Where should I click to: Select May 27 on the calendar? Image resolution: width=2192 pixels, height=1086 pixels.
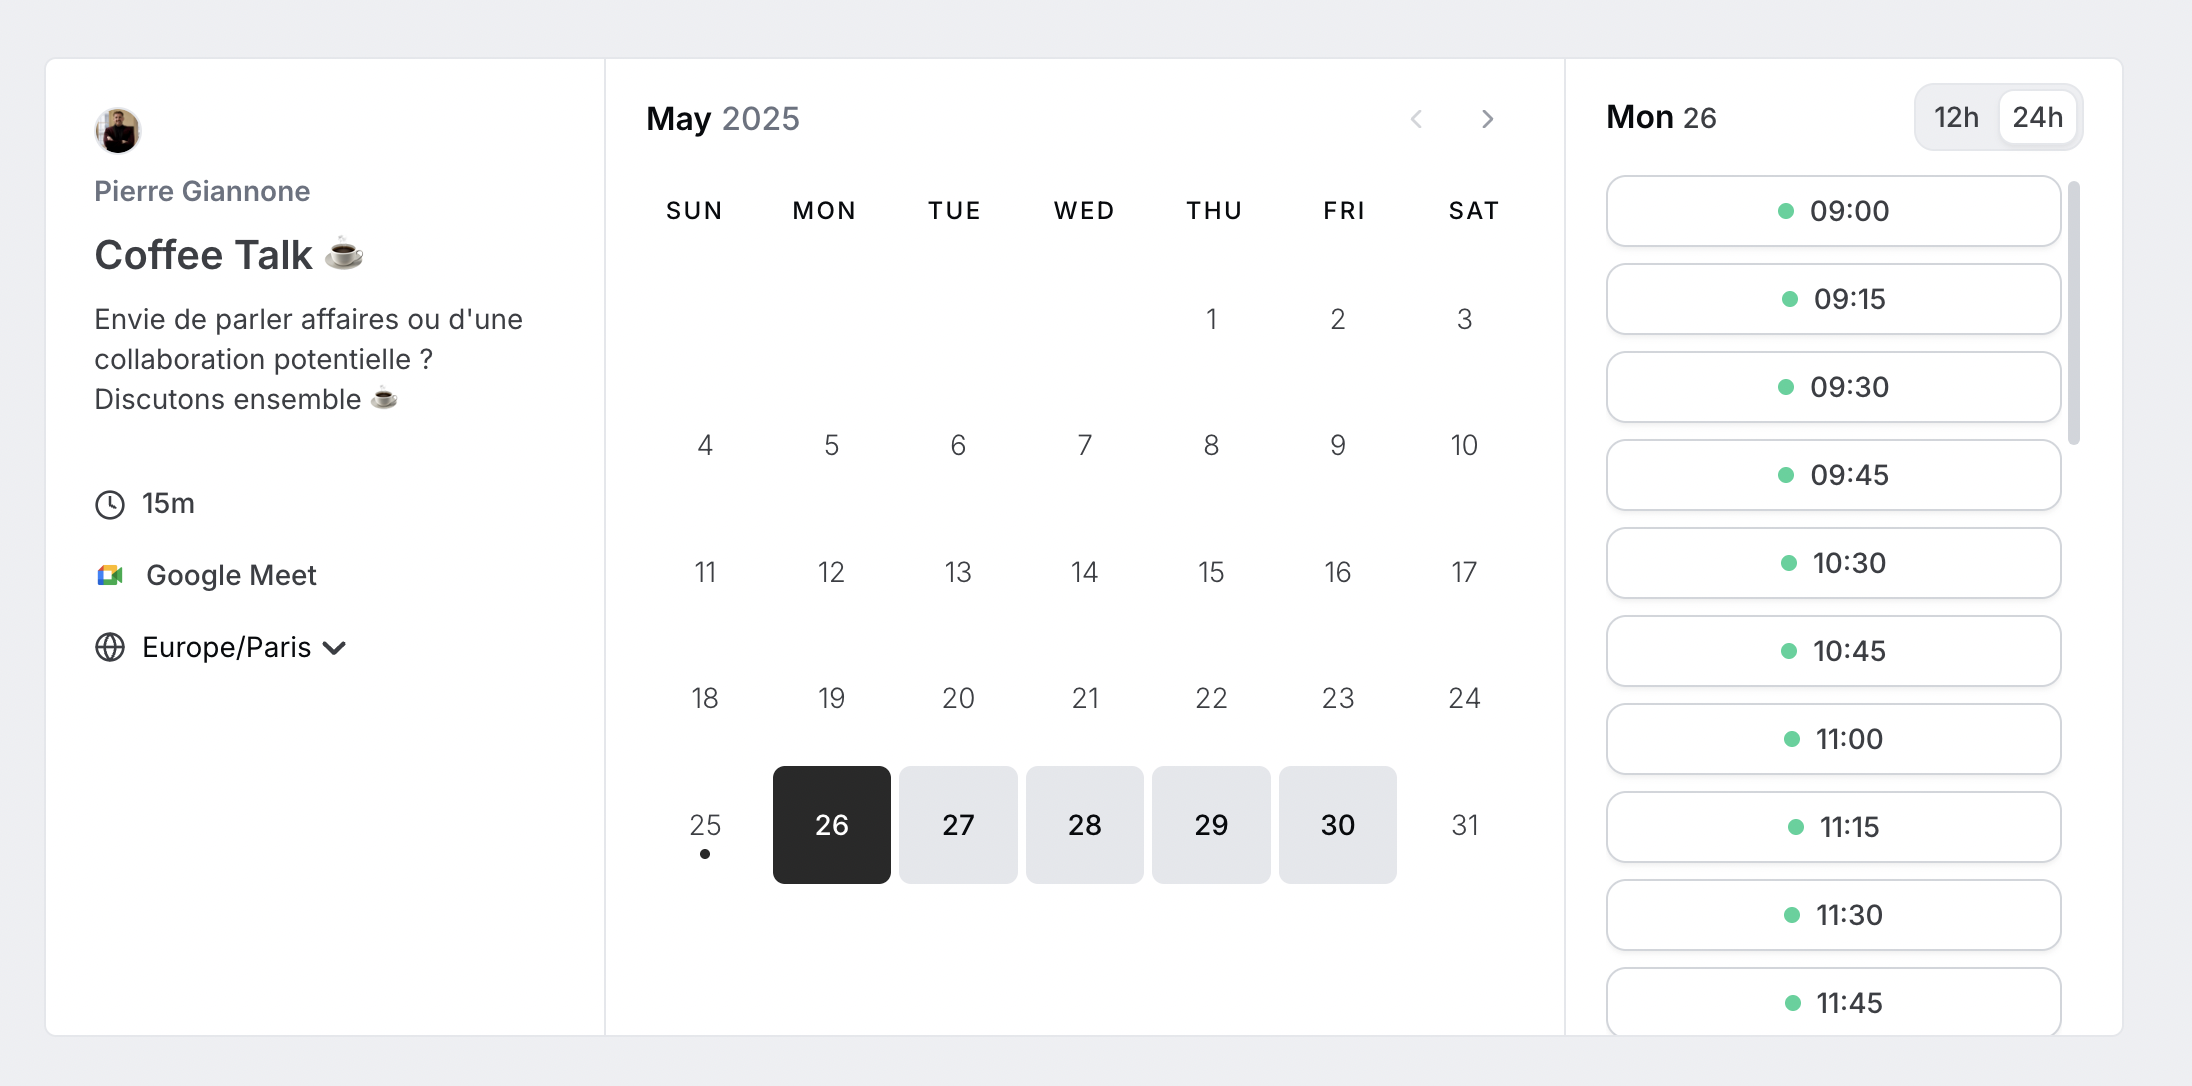pyautogui.click(x=957, y=825)
